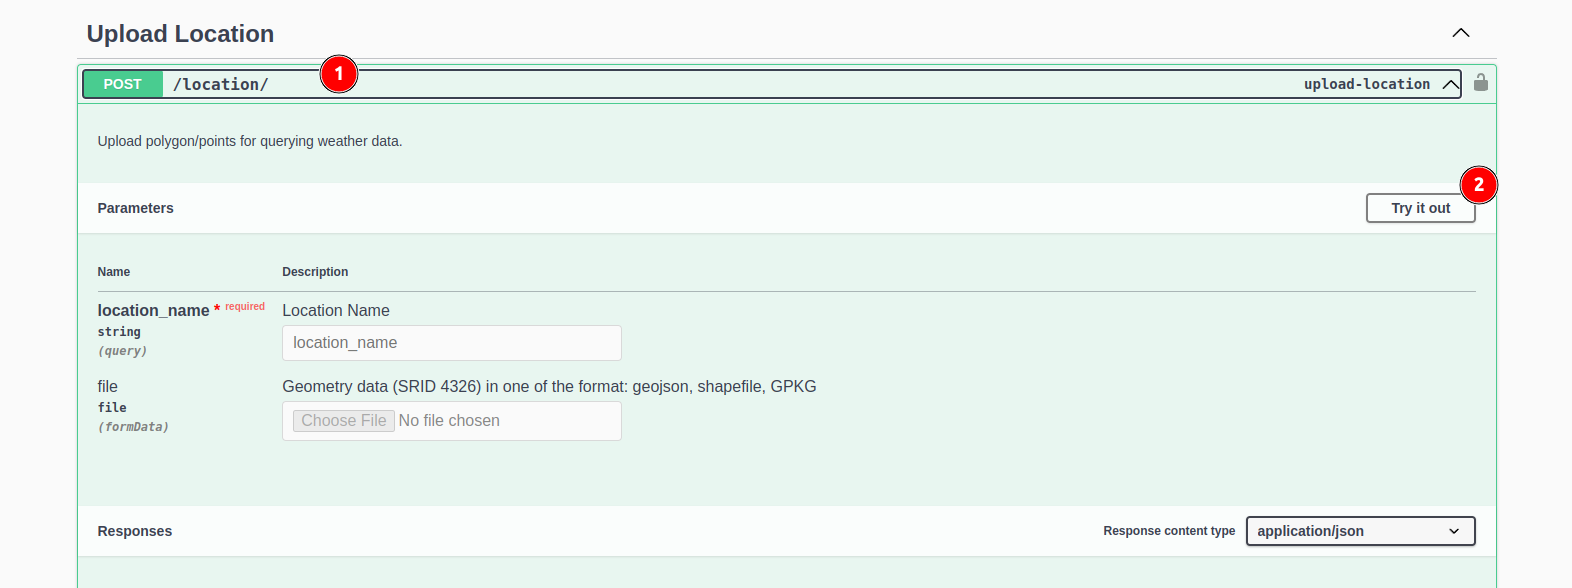This screenshot has height=588, width=1572.
Task: Click the red 'required' marker label
Action: pyautogui.click(x=245, y=307)
